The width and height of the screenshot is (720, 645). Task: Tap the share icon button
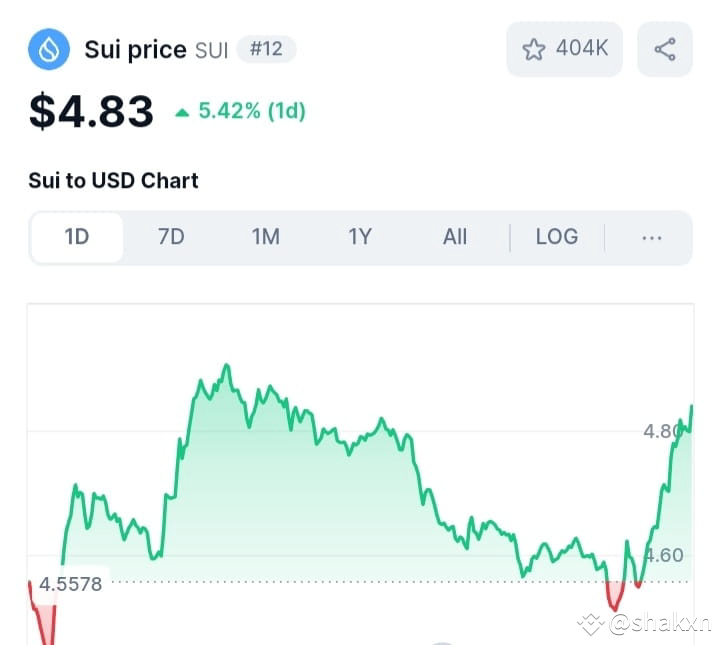[665, 49]
